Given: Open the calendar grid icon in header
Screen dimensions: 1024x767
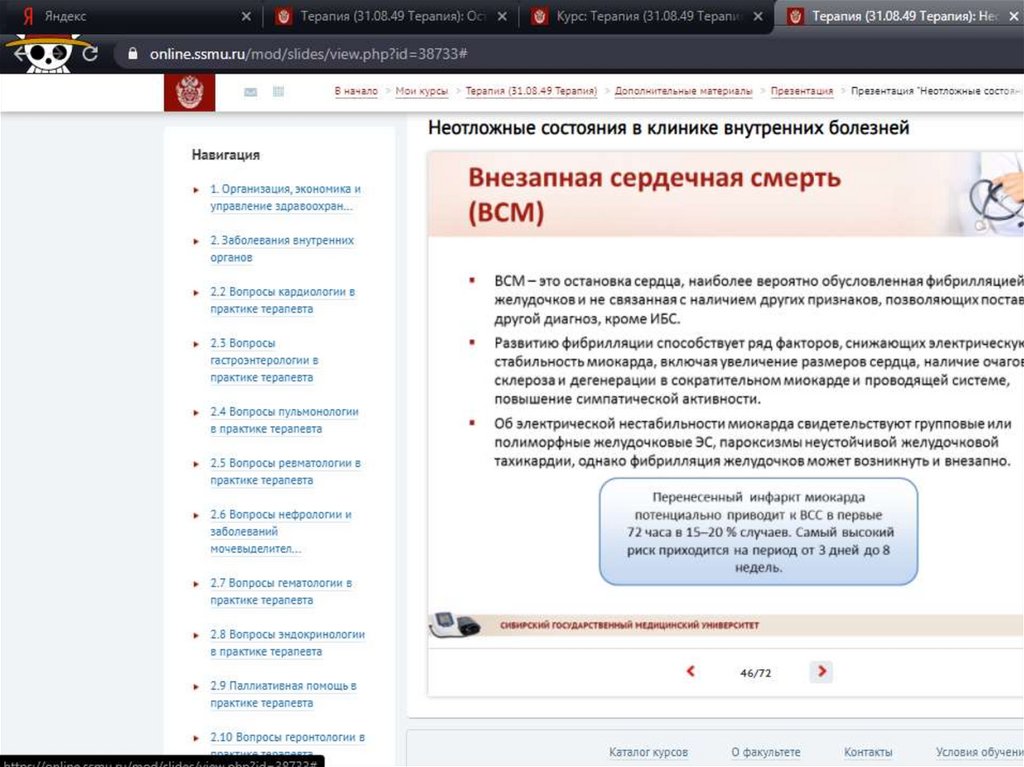Looking at the screenshot, I should point(278,91).
